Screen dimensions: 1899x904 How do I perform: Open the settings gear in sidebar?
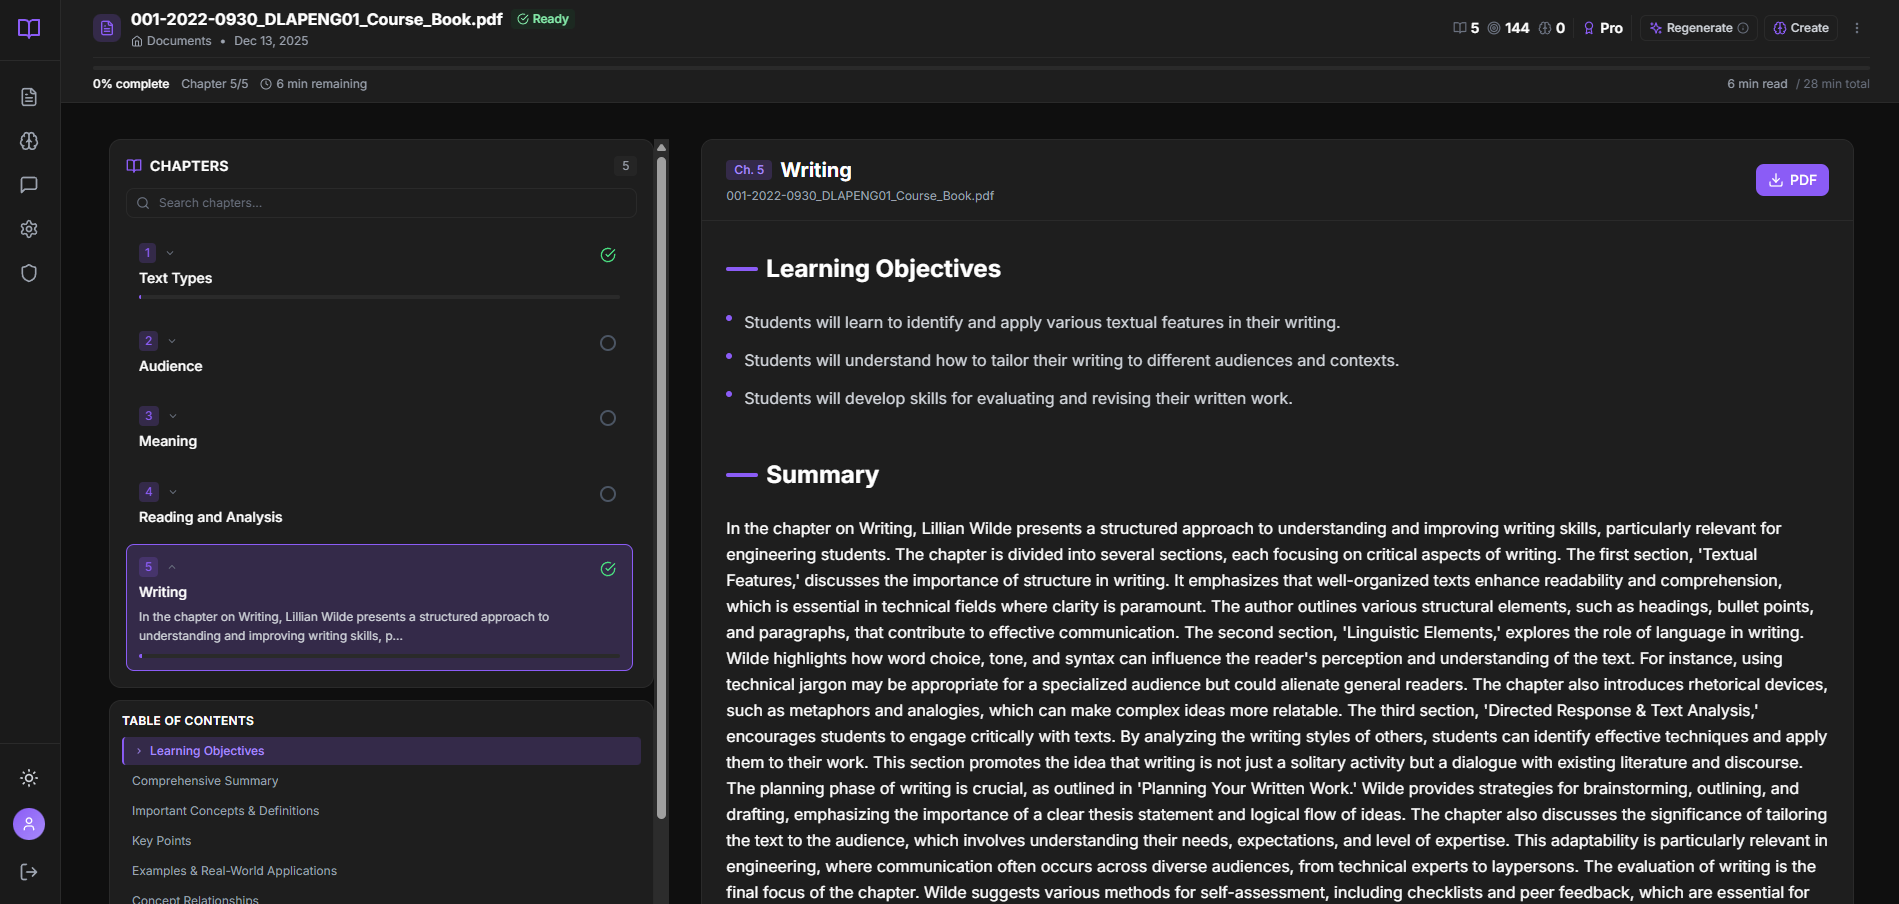coord(29,229)
